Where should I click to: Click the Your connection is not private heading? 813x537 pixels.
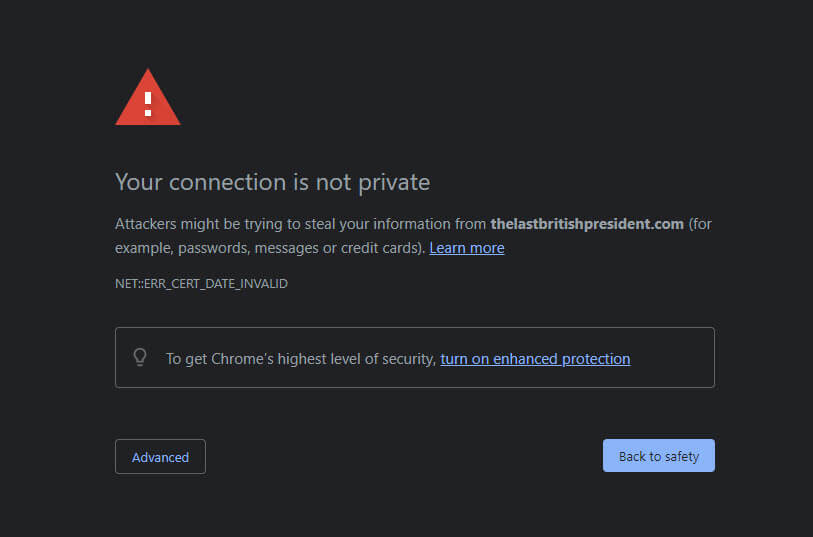(272, 182)
